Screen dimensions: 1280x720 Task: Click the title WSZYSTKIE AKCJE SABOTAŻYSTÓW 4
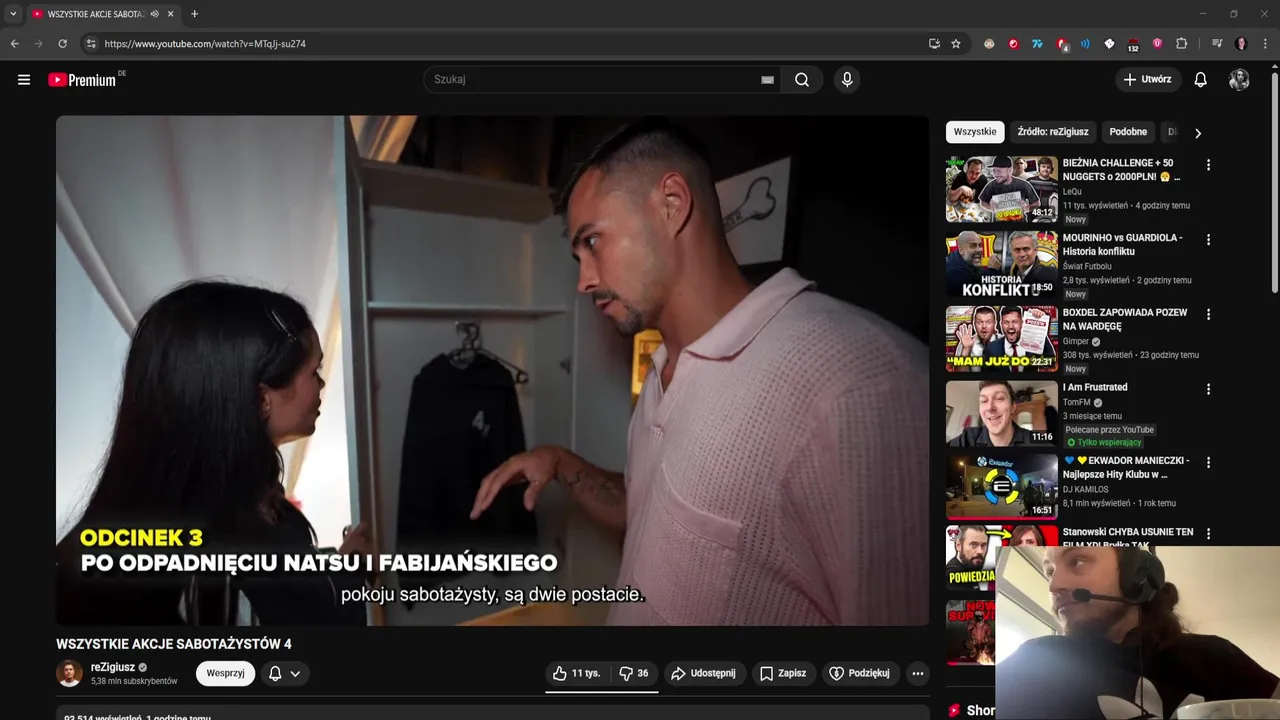click(x=174, y=644)
